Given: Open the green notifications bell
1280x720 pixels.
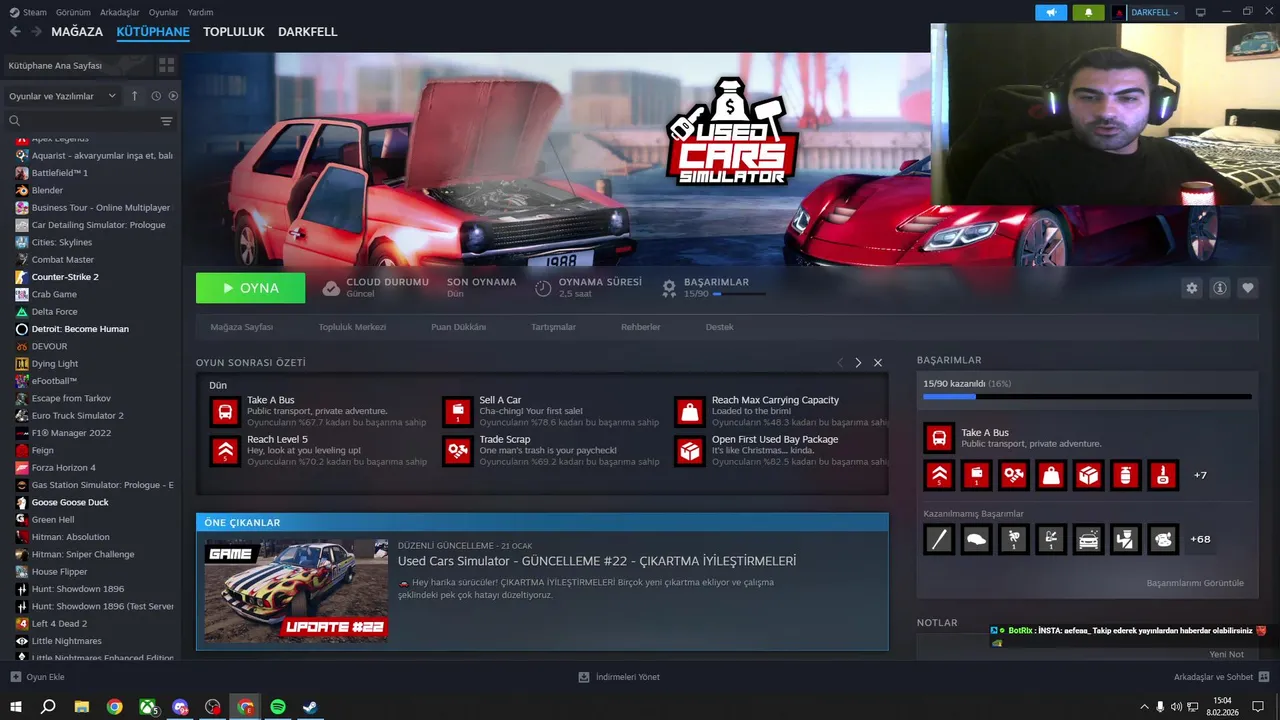Looking at the screenshot, I should (x=1088, y=12).
